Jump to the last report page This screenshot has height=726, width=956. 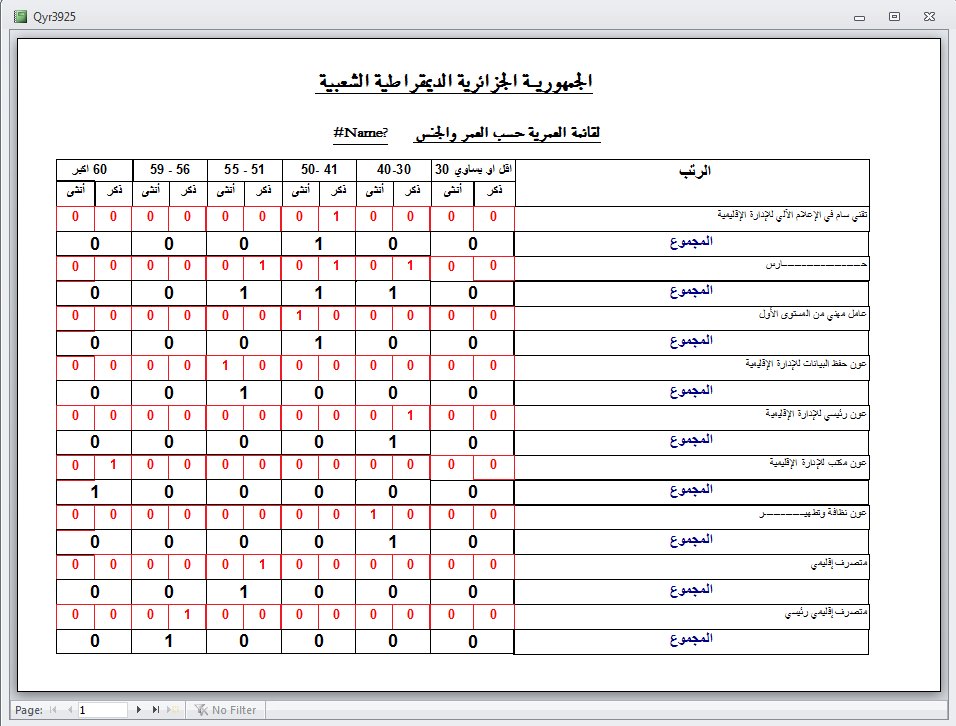[x=155, y=710]
